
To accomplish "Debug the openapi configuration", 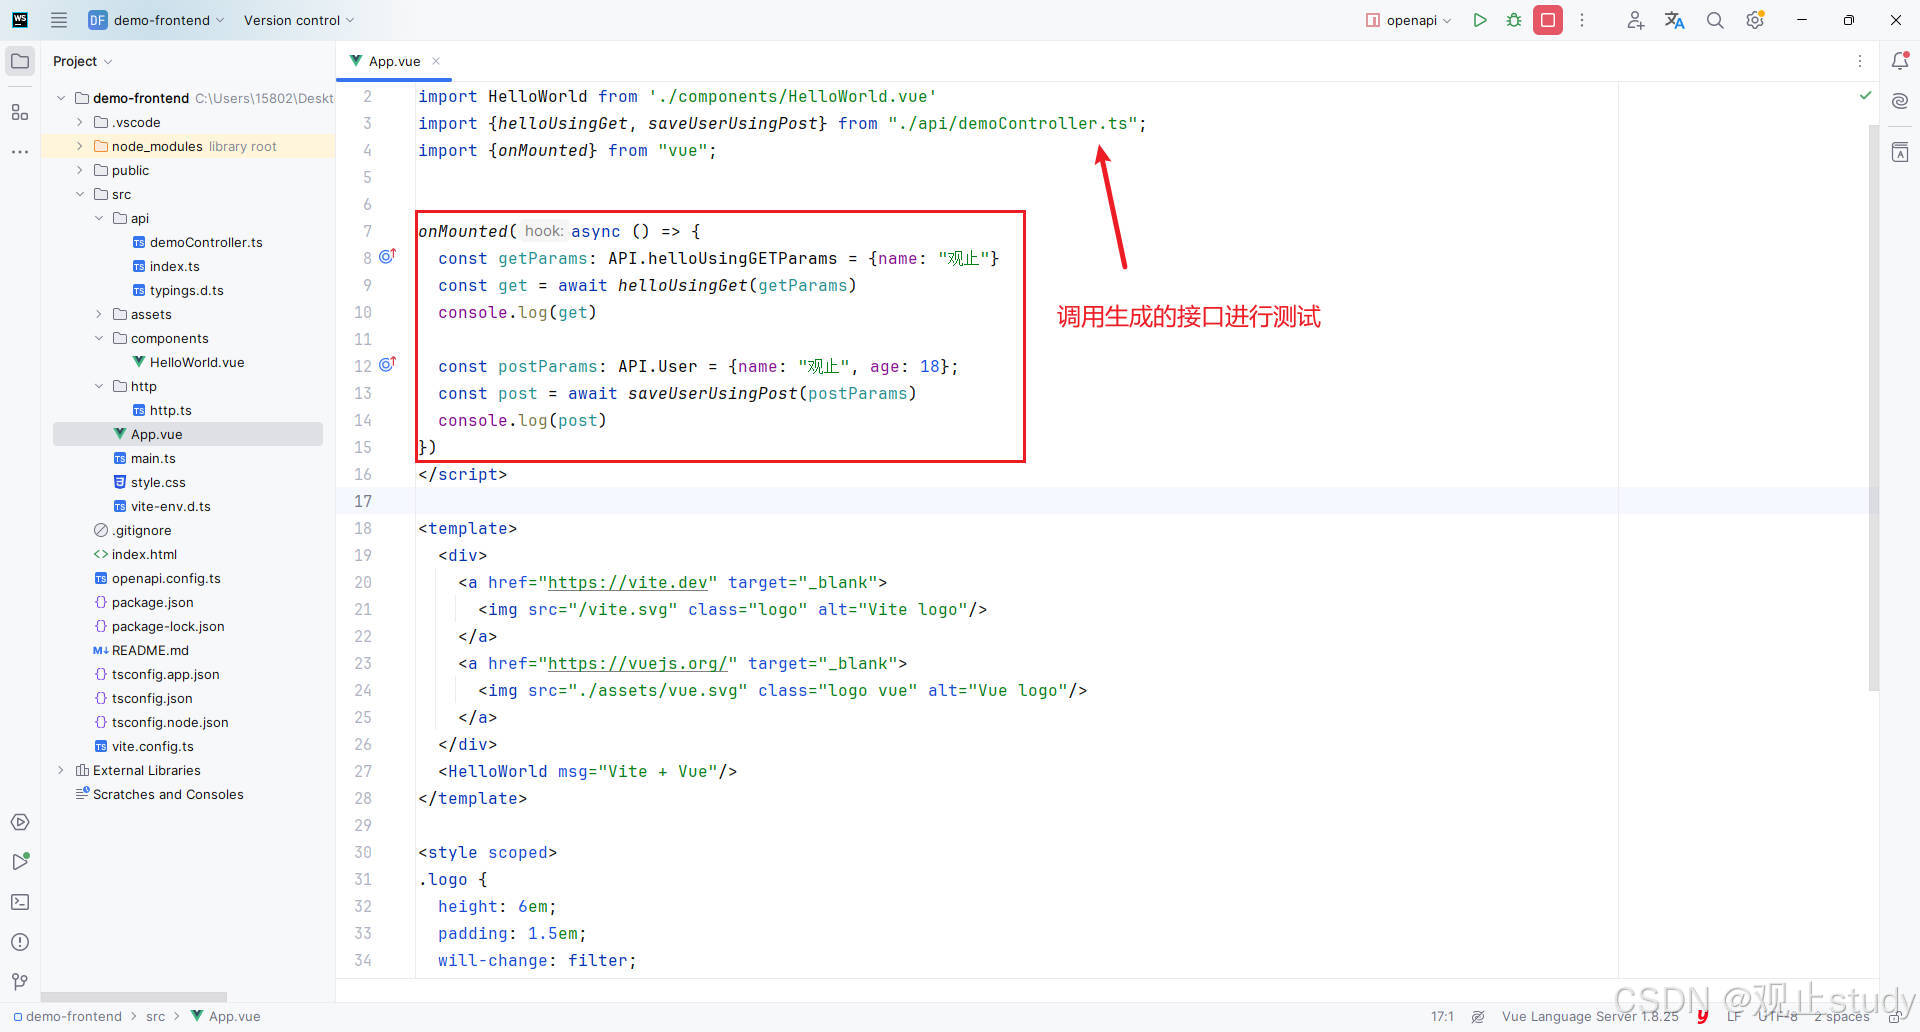I will [1514, 20].
